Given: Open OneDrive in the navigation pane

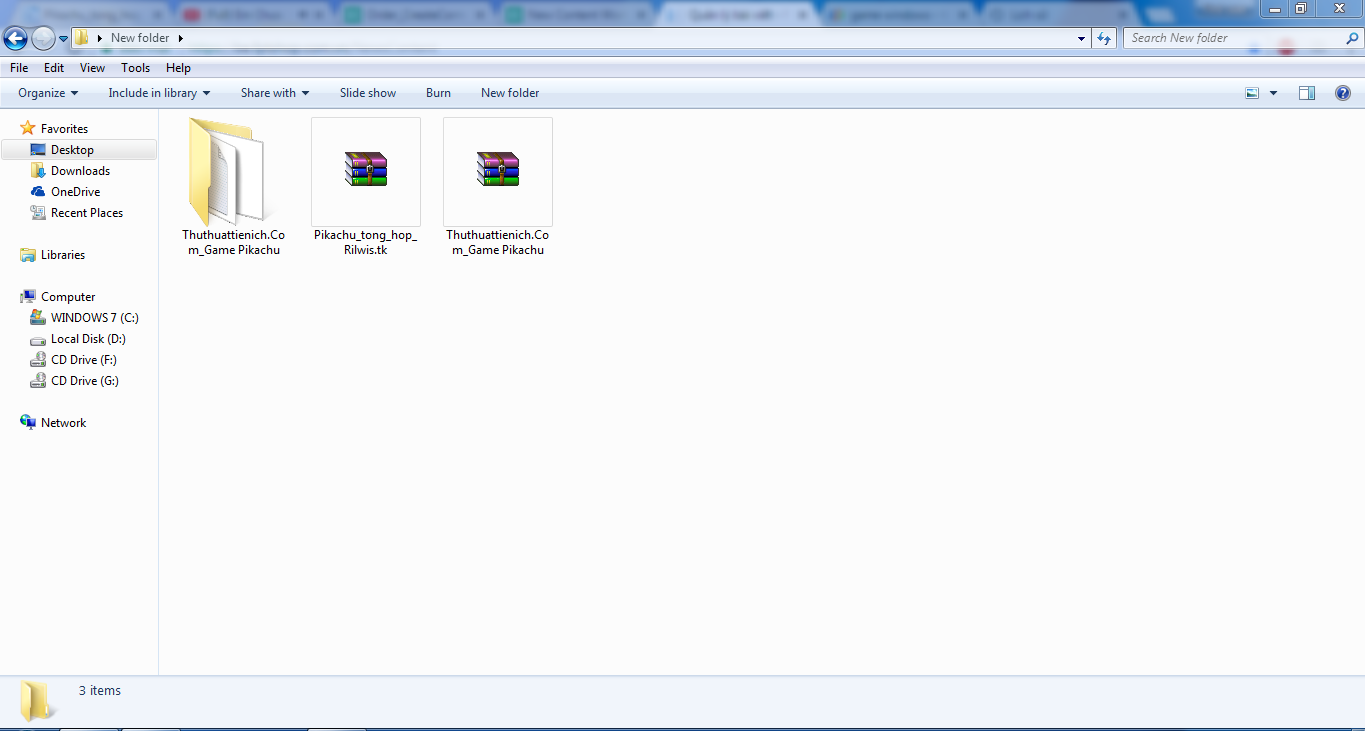Looking at the screenshot, I should 75,192.
